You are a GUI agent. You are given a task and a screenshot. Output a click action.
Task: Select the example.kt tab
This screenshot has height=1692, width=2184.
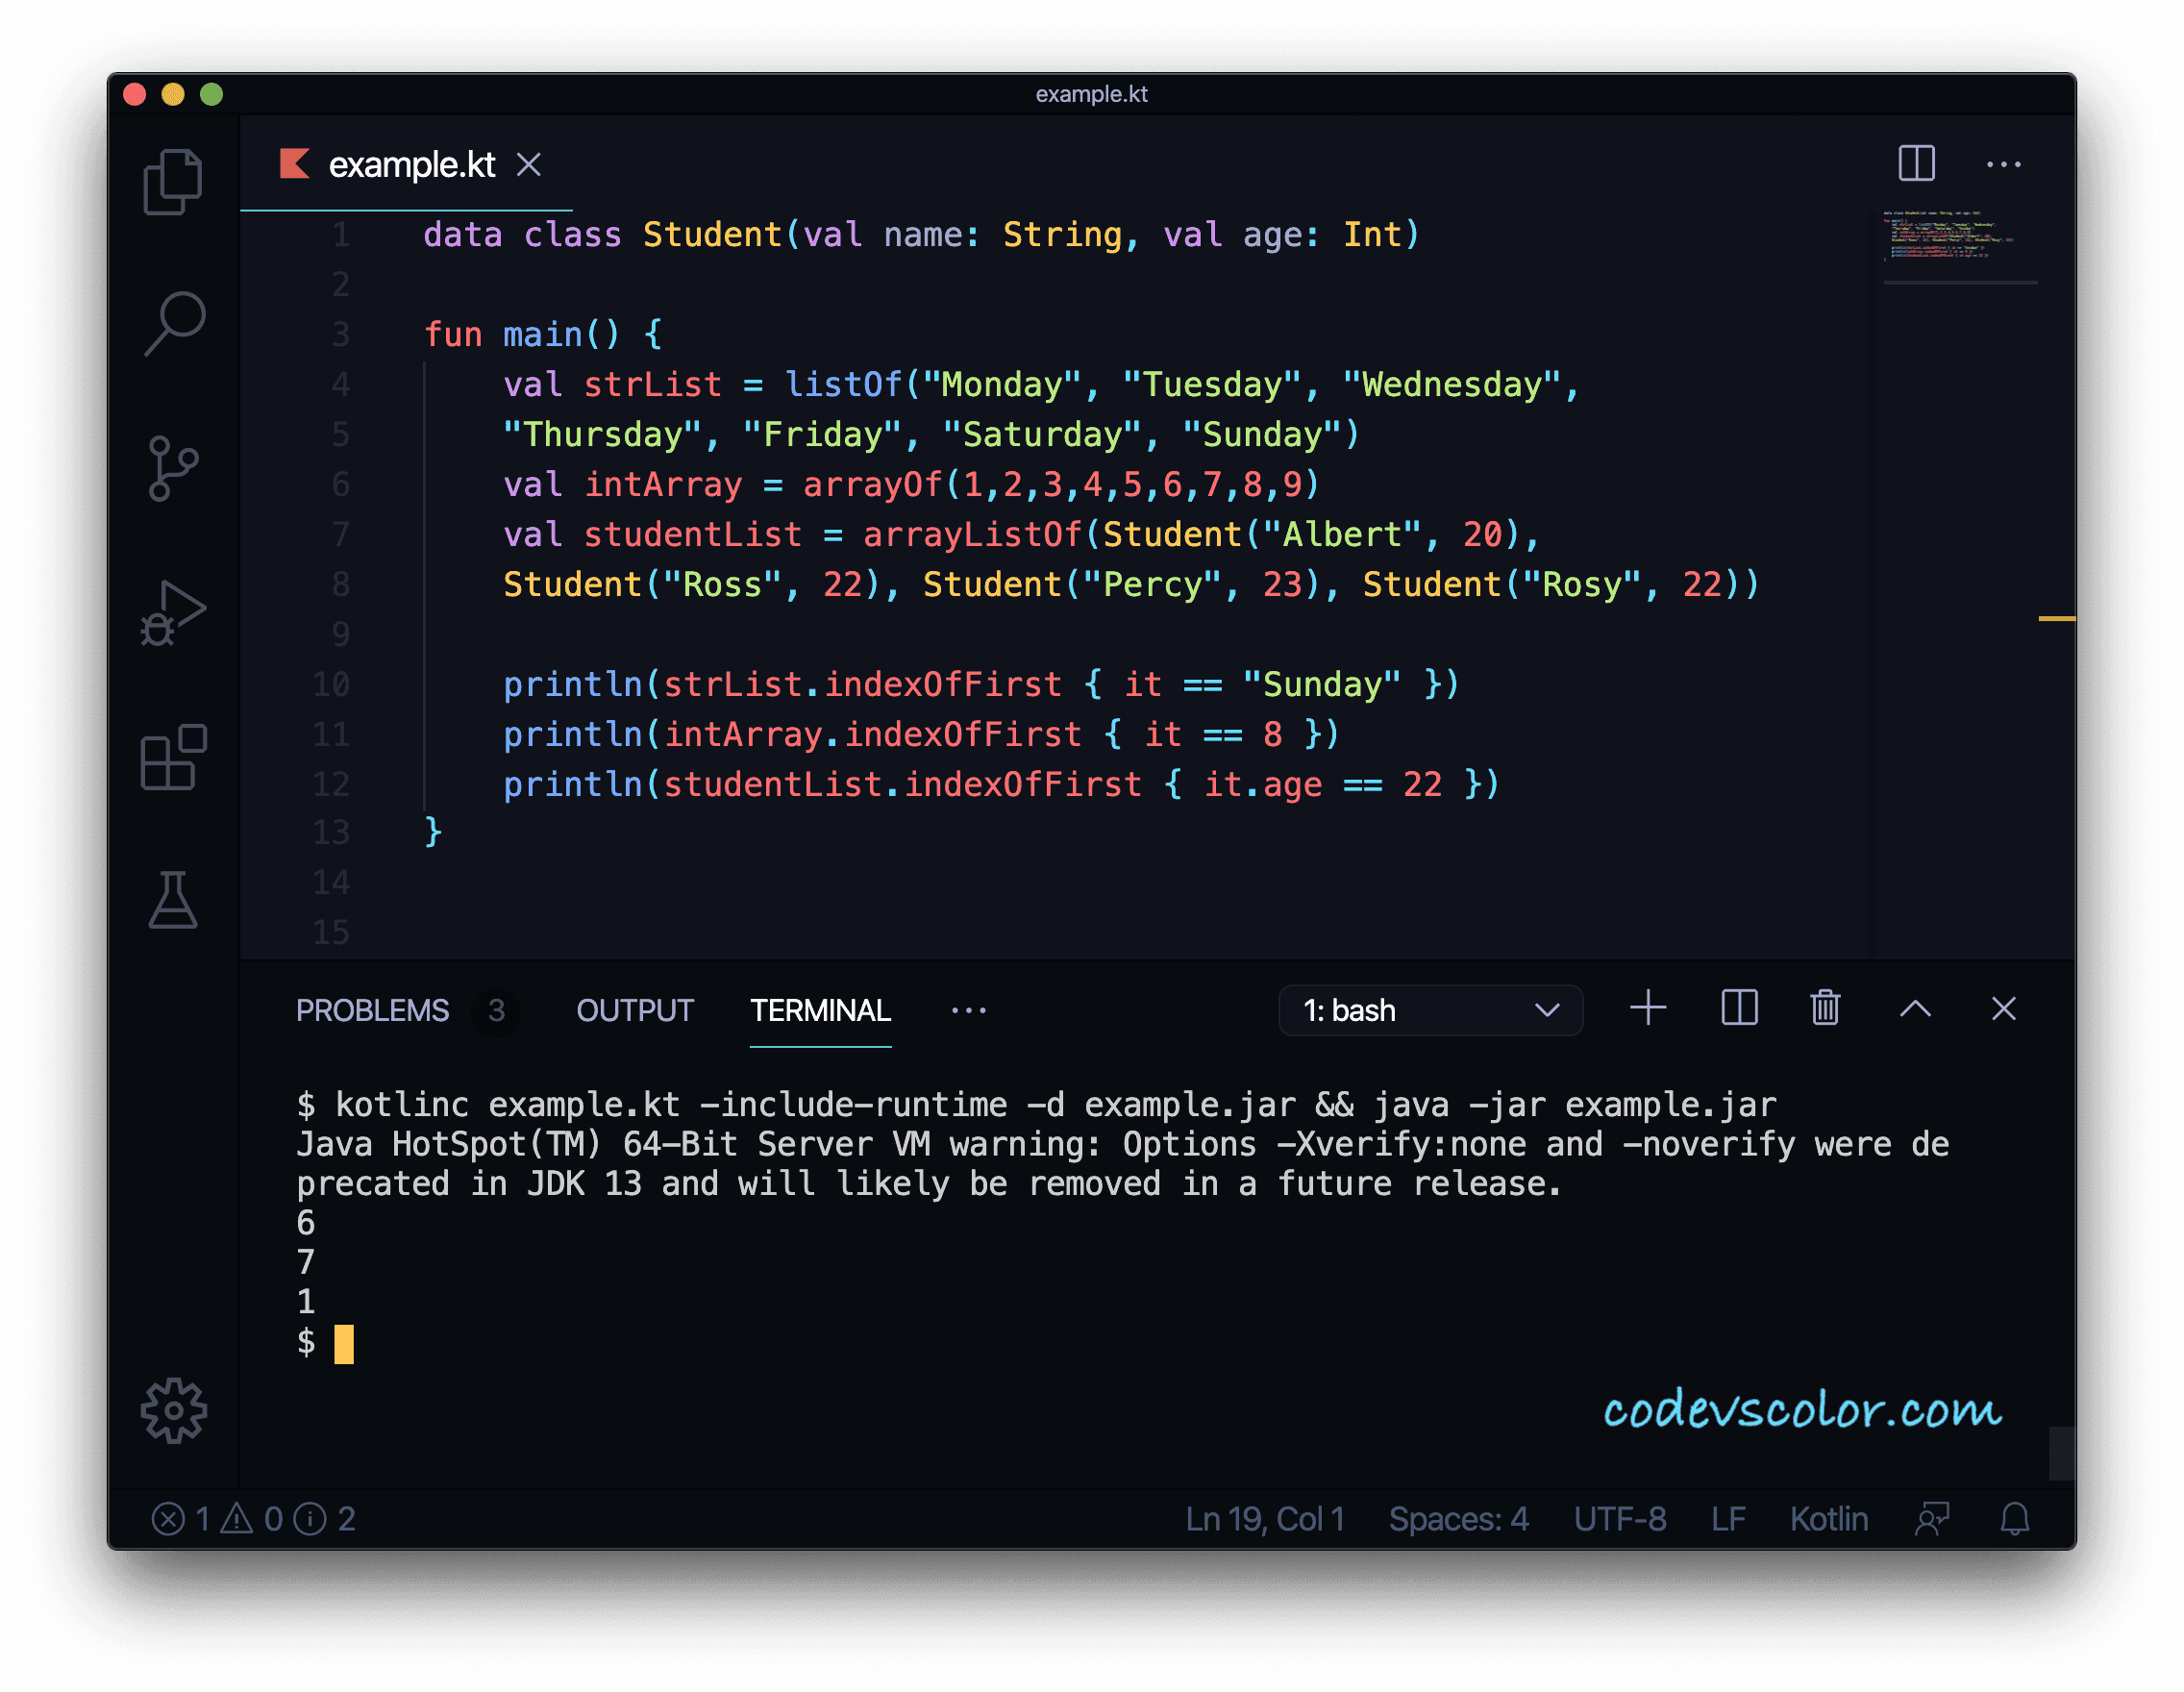pyautogui.click(x=406, y=164)
